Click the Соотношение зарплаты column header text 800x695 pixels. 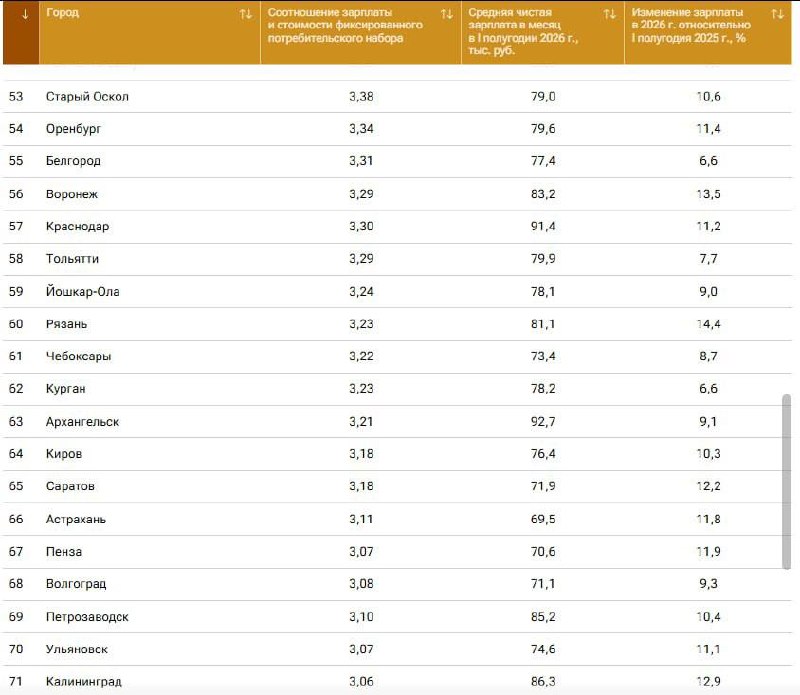point(345,25)
